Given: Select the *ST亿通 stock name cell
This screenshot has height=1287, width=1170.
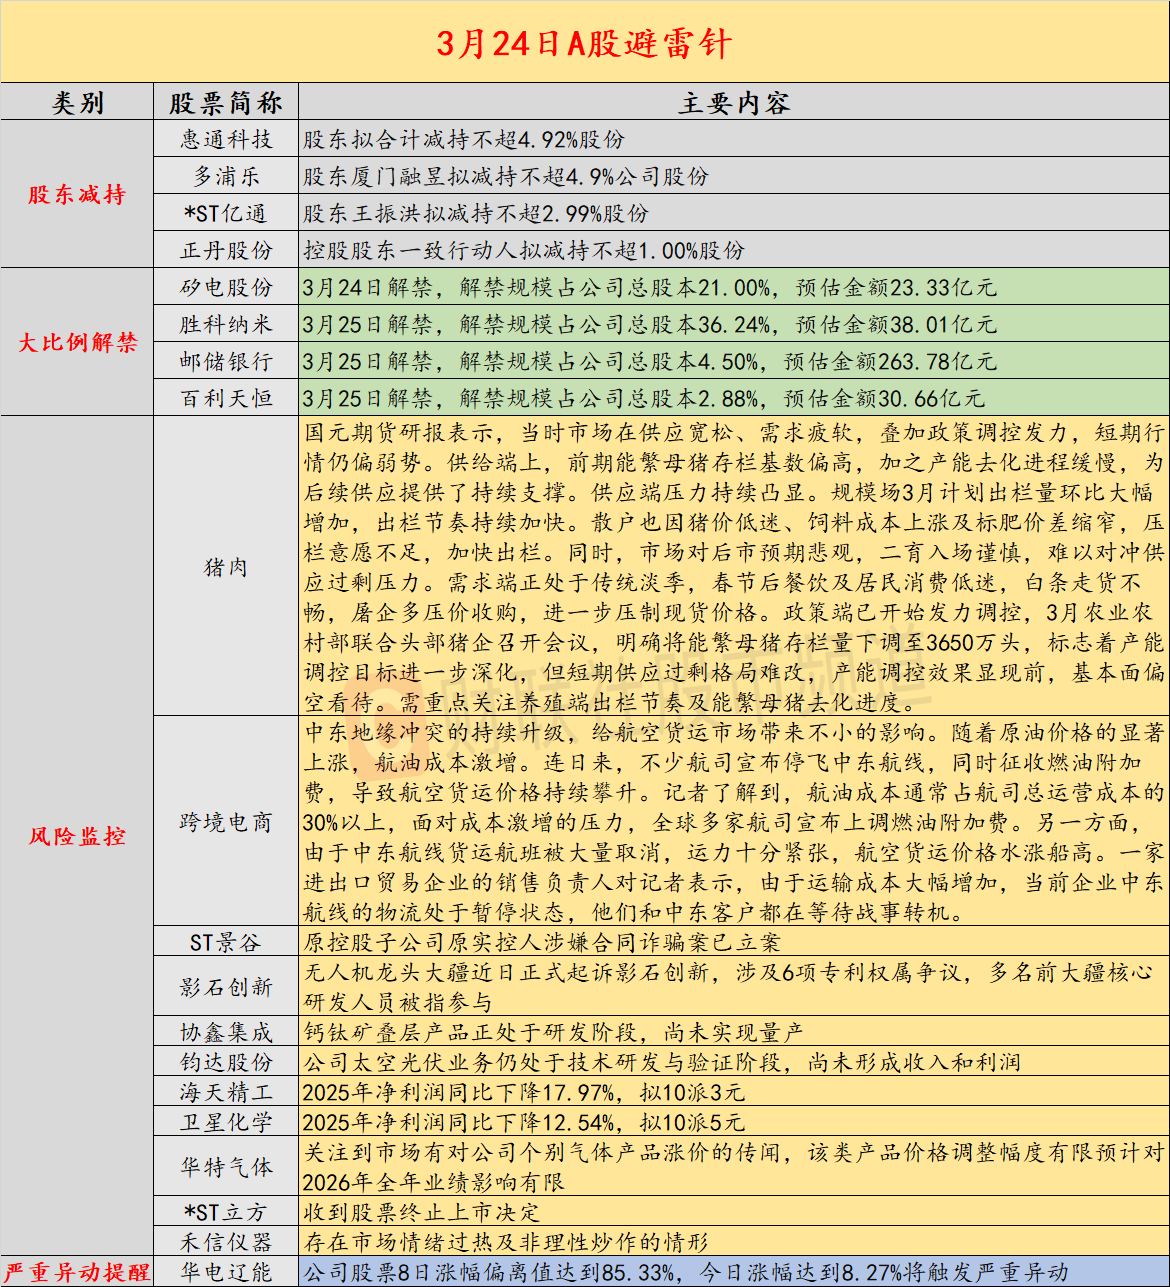Looking at the screenshot, I should 226,214.
